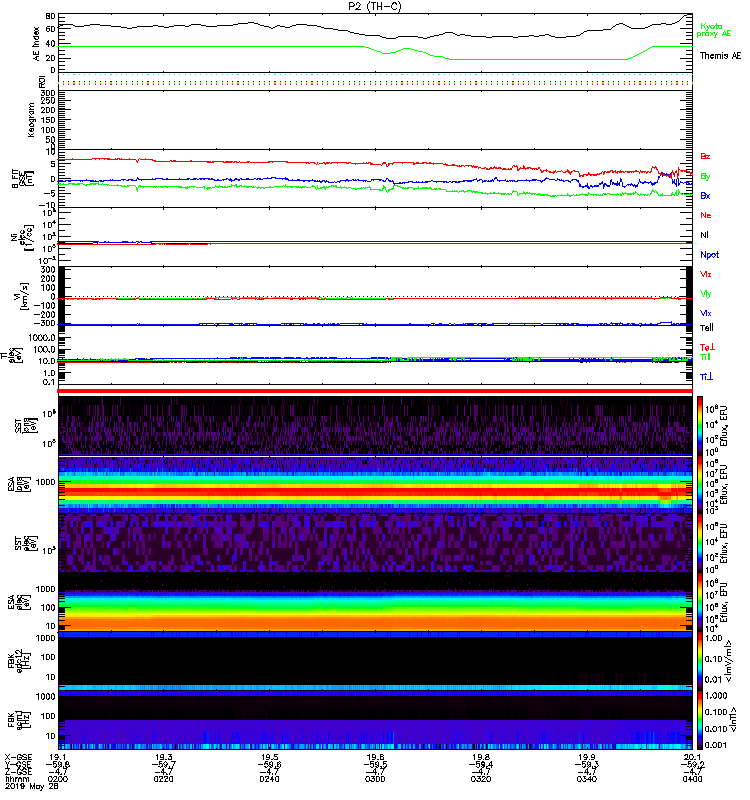Click the ESA ions spectrogram red flux band
Screen dimensions: 750x800
(375, 491)
